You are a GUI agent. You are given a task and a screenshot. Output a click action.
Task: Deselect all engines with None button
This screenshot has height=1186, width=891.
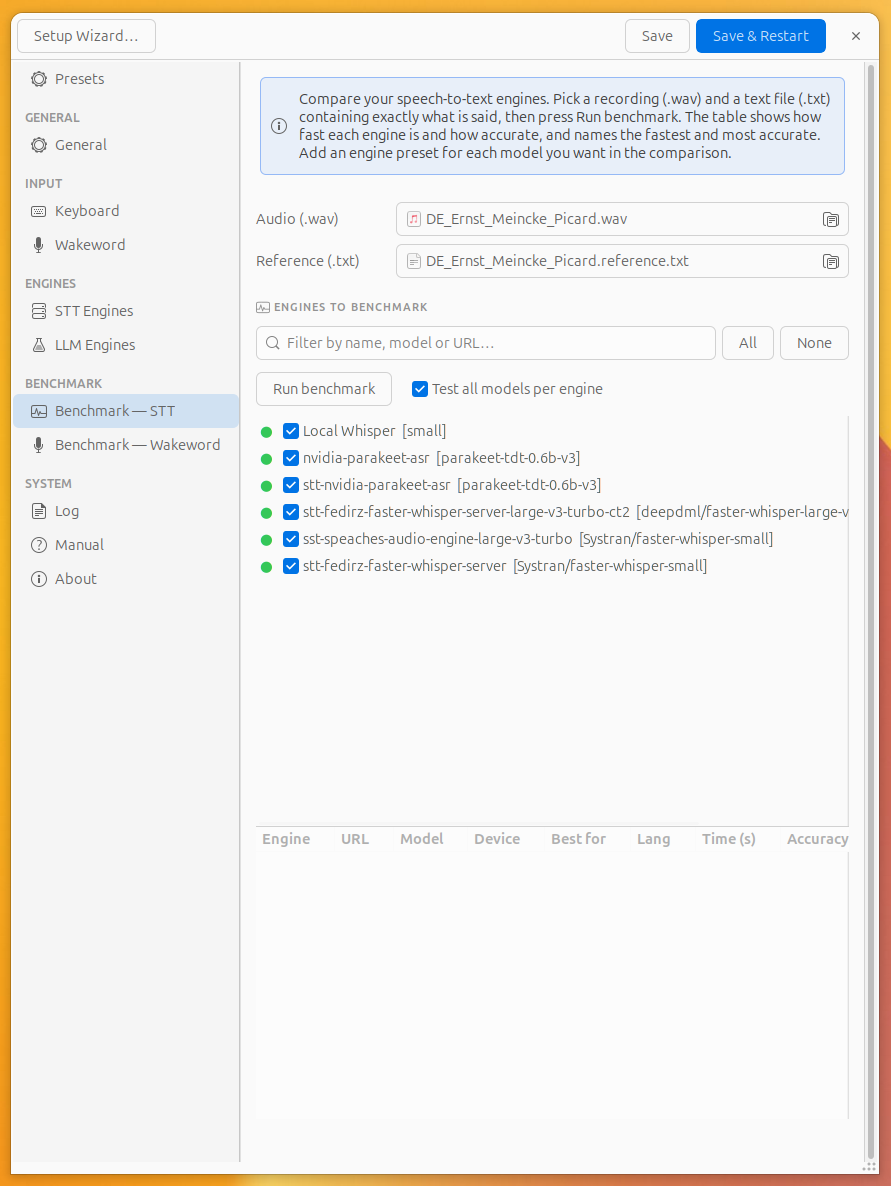(x=814, y=343)
